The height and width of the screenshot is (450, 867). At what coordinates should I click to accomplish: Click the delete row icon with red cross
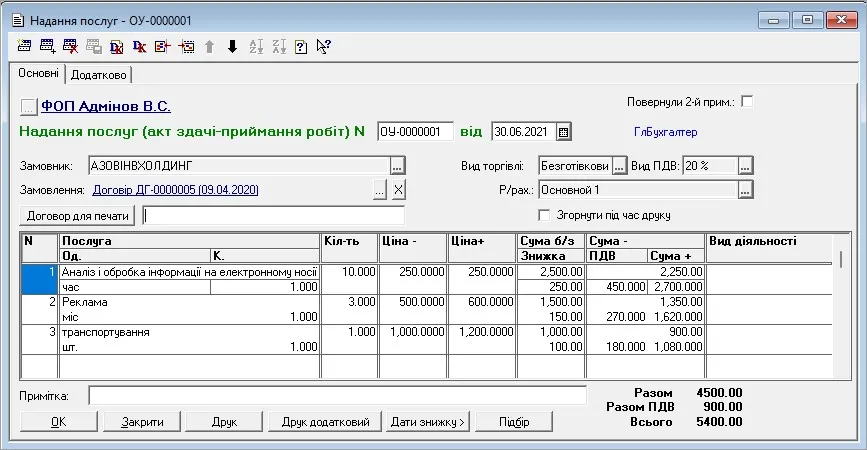71,46
